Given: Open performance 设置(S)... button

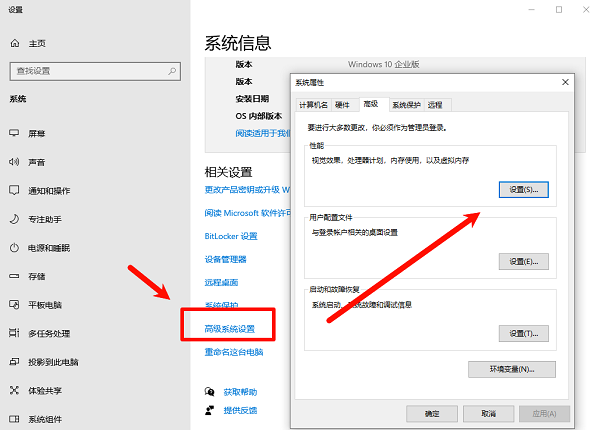Looking at the screenshot, I should point(523,190).
